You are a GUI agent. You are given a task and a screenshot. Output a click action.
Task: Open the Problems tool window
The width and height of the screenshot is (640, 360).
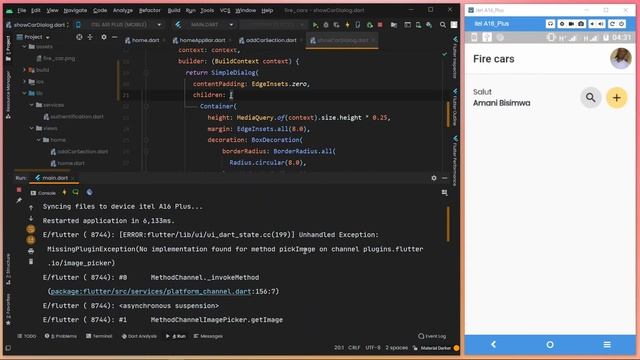point(61,336)
